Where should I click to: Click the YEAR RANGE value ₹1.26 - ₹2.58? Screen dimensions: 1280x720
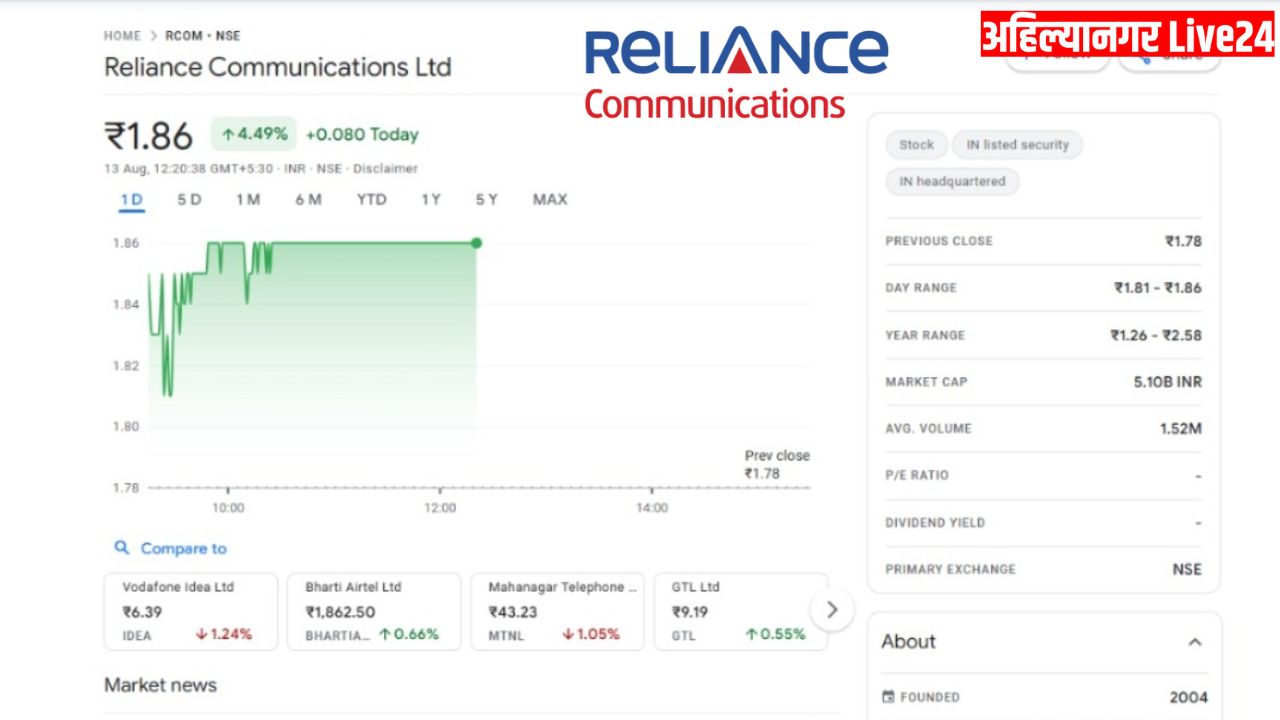[1156, 335]
